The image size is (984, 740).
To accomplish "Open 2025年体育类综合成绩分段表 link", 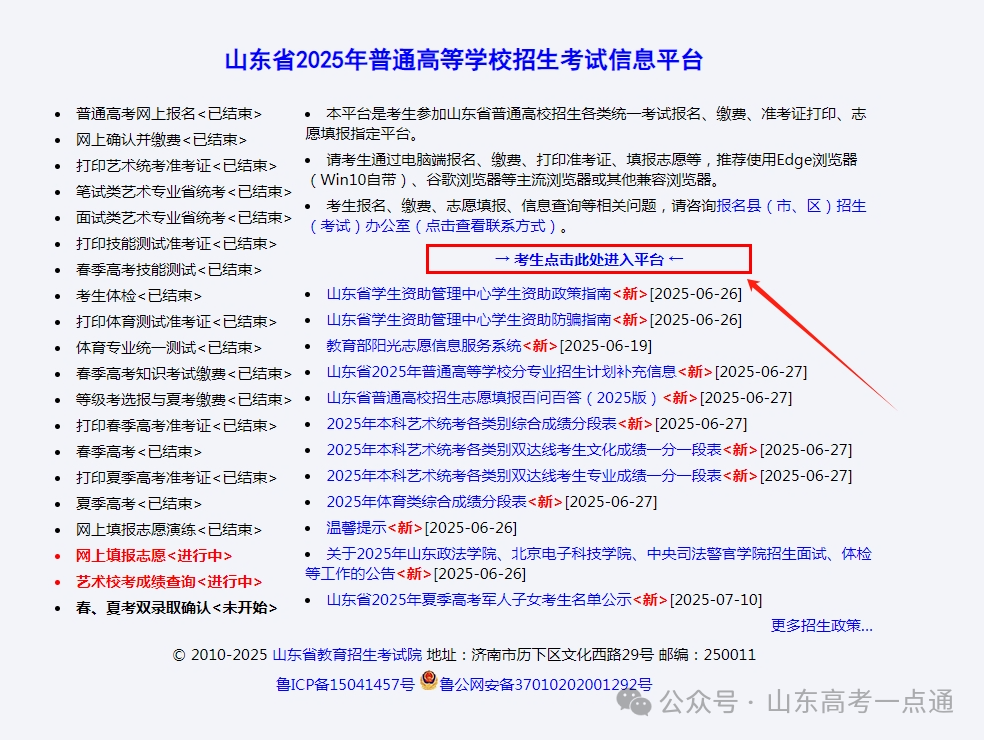I will [426, 502].
